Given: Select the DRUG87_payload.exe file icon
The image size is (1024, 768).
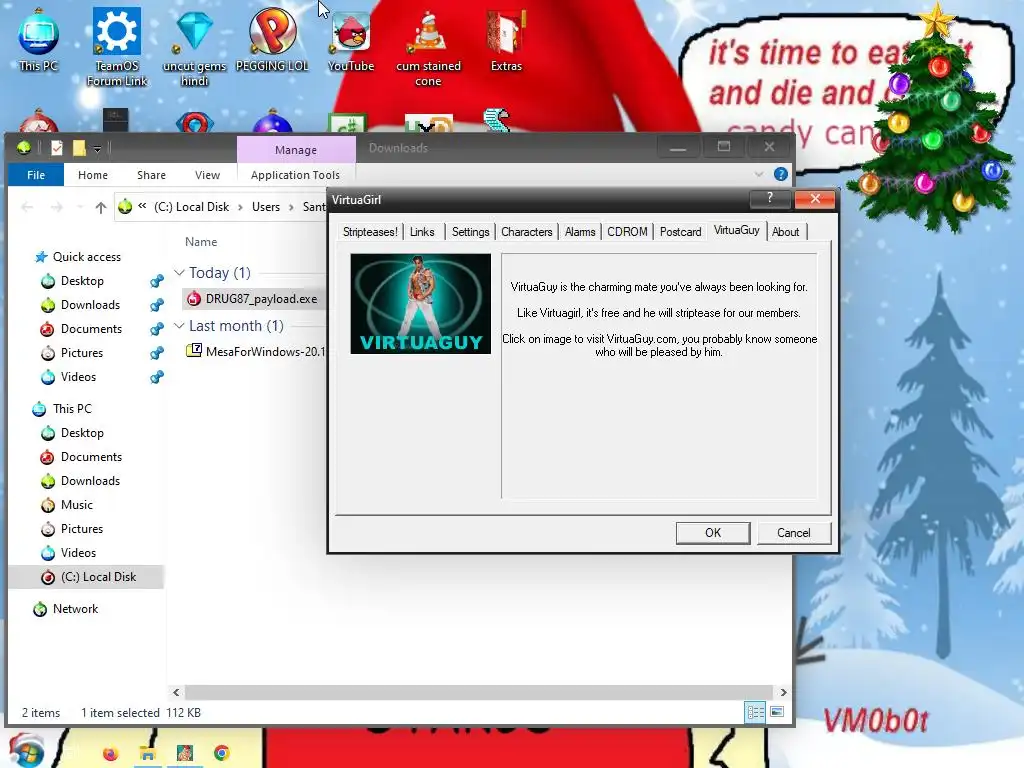Looking at the screenshot, I should point(194,298).
